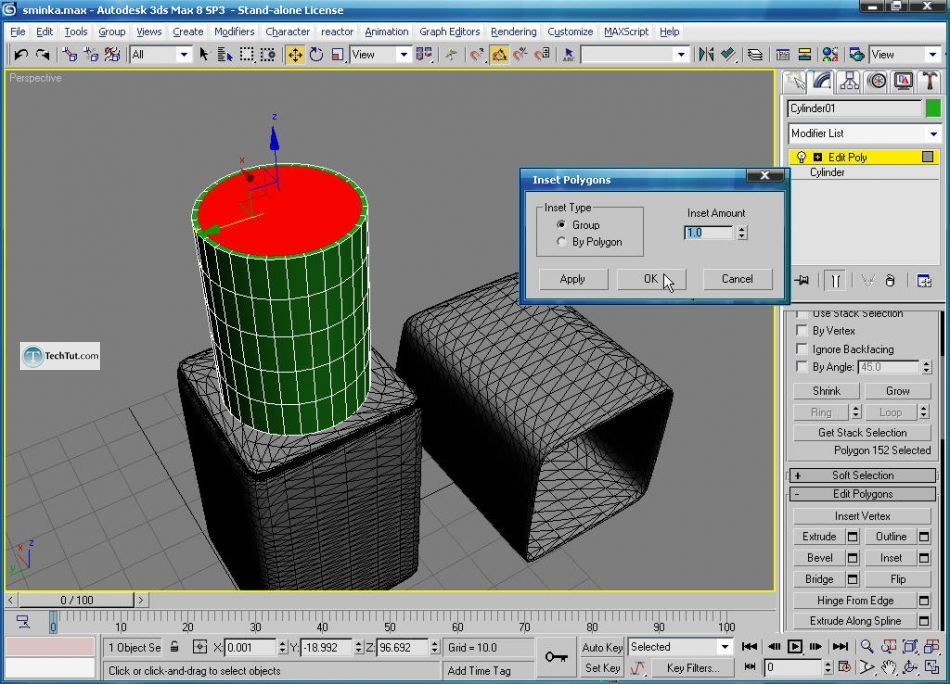Select the By Polygon inset type
Screen dimensions: 950x684
pos(561,242)
